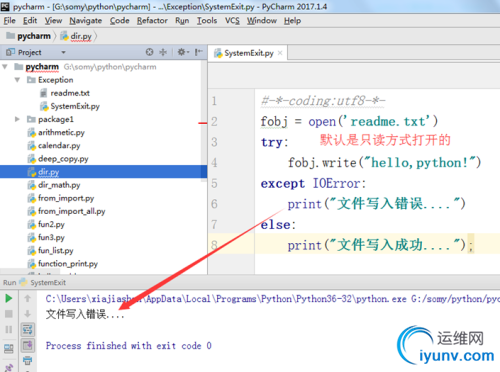The width and height of the screenshot is (500, 372).
Task: Select from_import_all.py in project tree
Action: point(67,211)
